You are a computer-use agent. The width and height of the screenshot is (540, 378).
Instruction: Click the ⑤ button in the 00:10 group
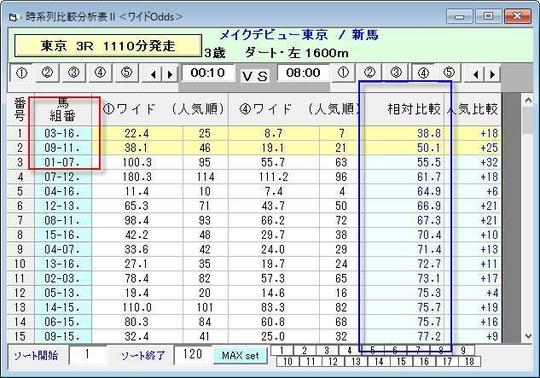tap(127, 73)
